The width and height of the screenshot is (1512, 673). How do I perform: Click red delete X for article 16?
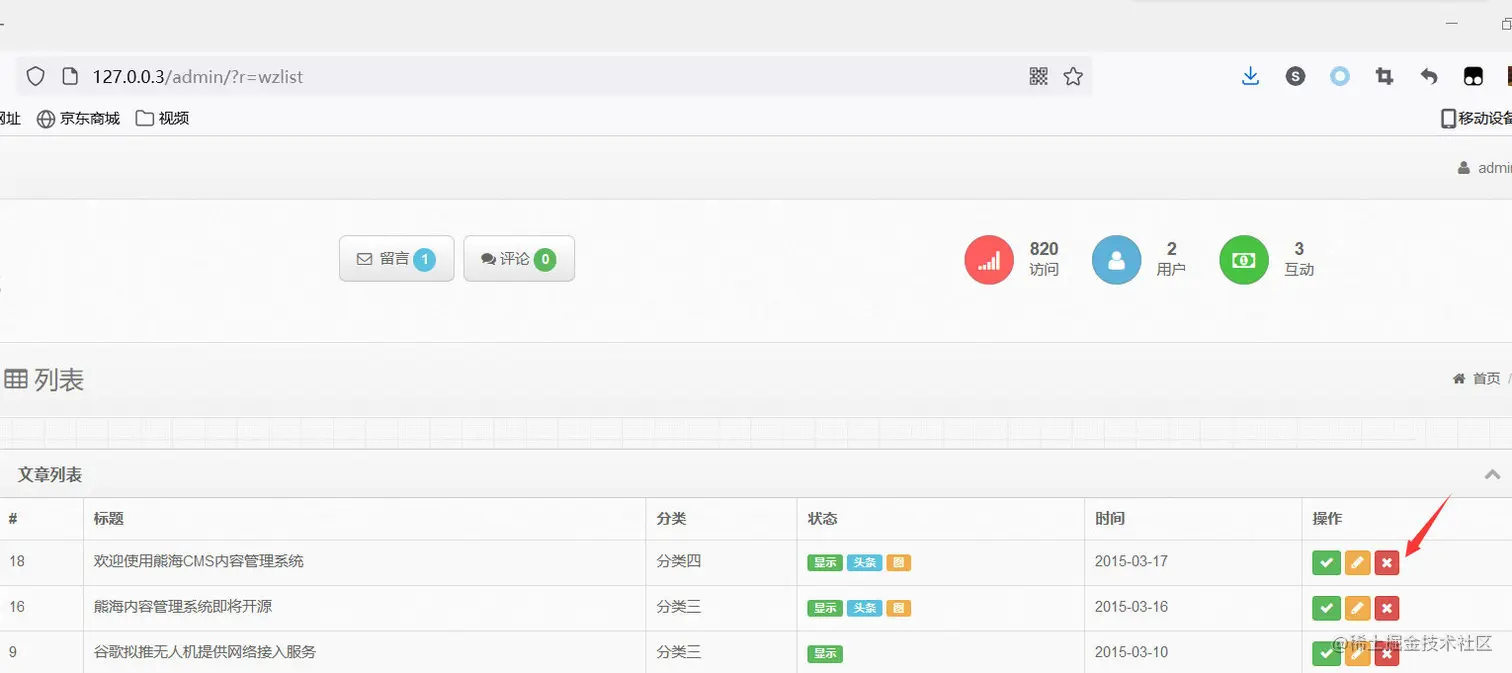(x=1387, y=608)
